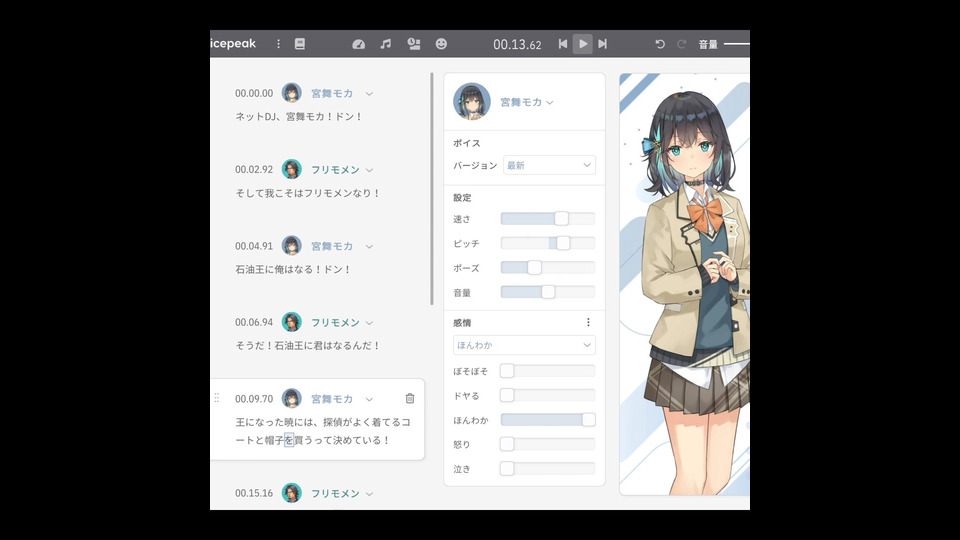Screen dimensions: 960x540
Task: Select the text そして我こそはフリモメンなり!
Action: pyautogui.click(x=307, y=193)
